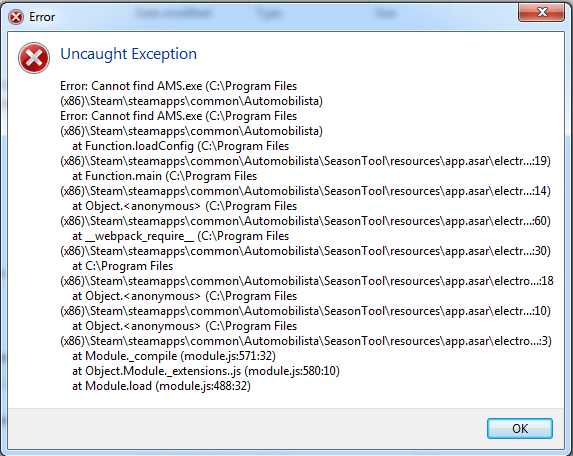Viewport: 573px width, 456px height.
Task: Click the path line ending in 'electr...:19)'
Action: 306,161
